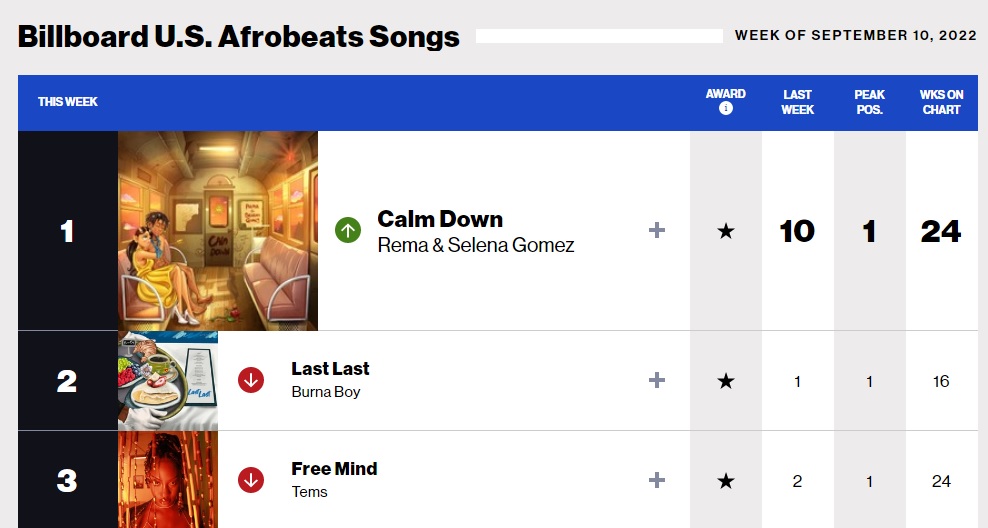Click the award star for Calm Down
This screenshot has height=528, width=988.
pyautogui.click(x=726, y=231)
